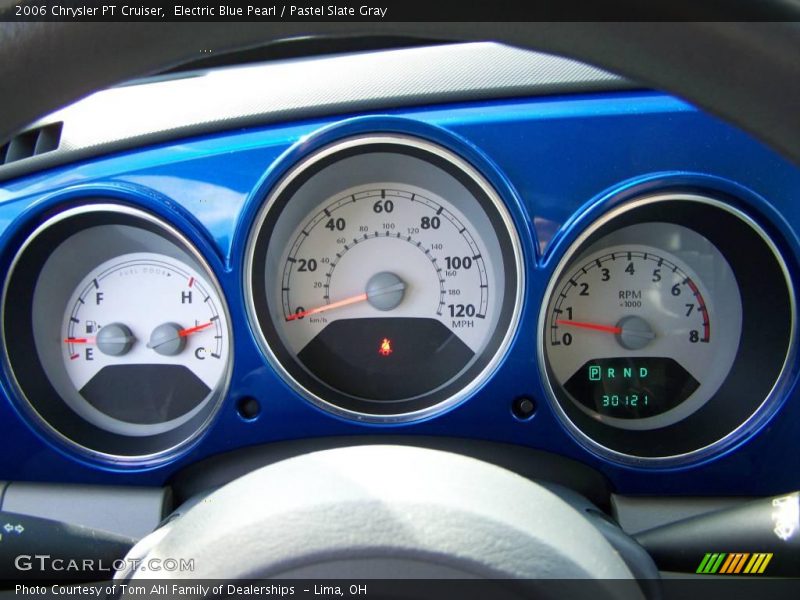
Task: Click the H marking on temperature gauge
Action: tap(187, 297)
